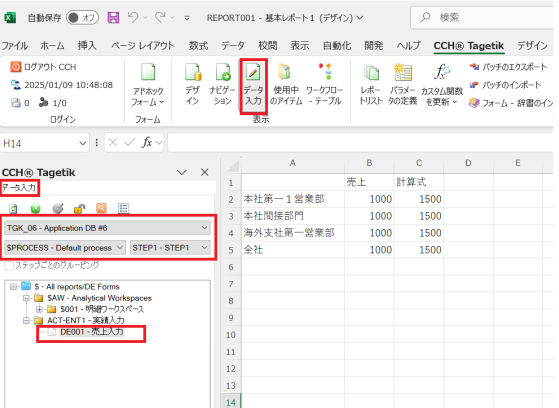Open the Name Box dropdown arrow
The height and width of the screenshot is (408, 559).
tap(83, 143)
